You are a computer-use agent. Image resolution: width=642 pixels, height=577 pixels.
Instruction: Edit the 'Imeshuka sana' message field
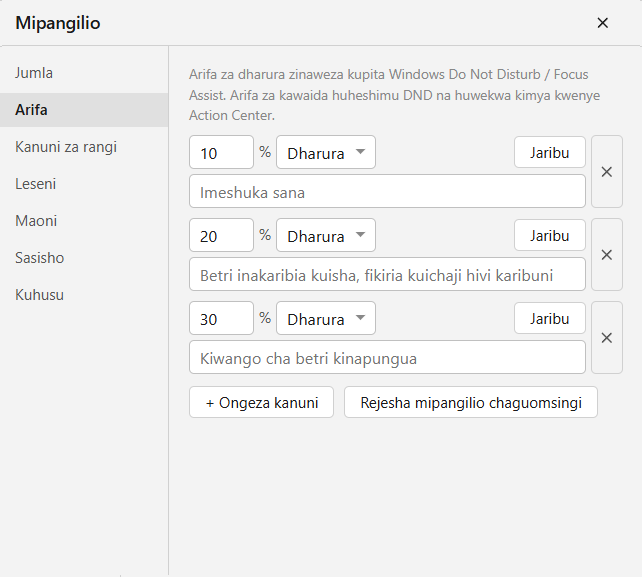tap(387, 191)
